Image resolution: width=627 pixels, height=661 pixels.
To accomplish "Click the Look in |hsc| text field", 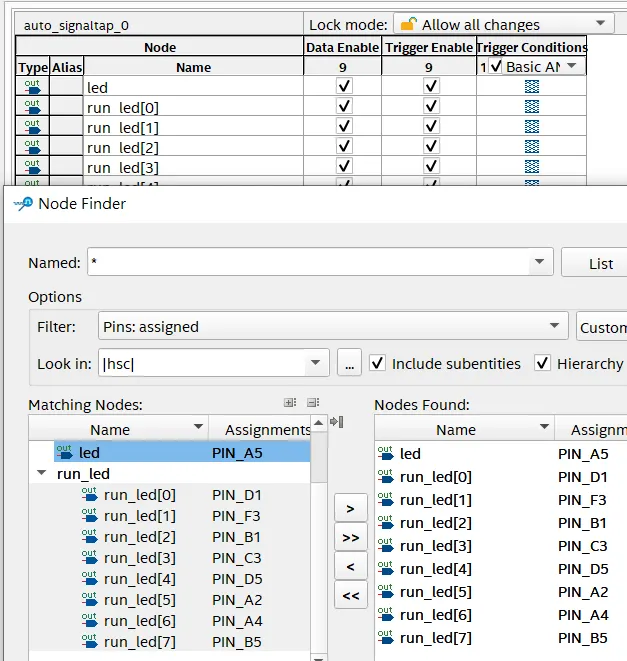I will (203, 363).
